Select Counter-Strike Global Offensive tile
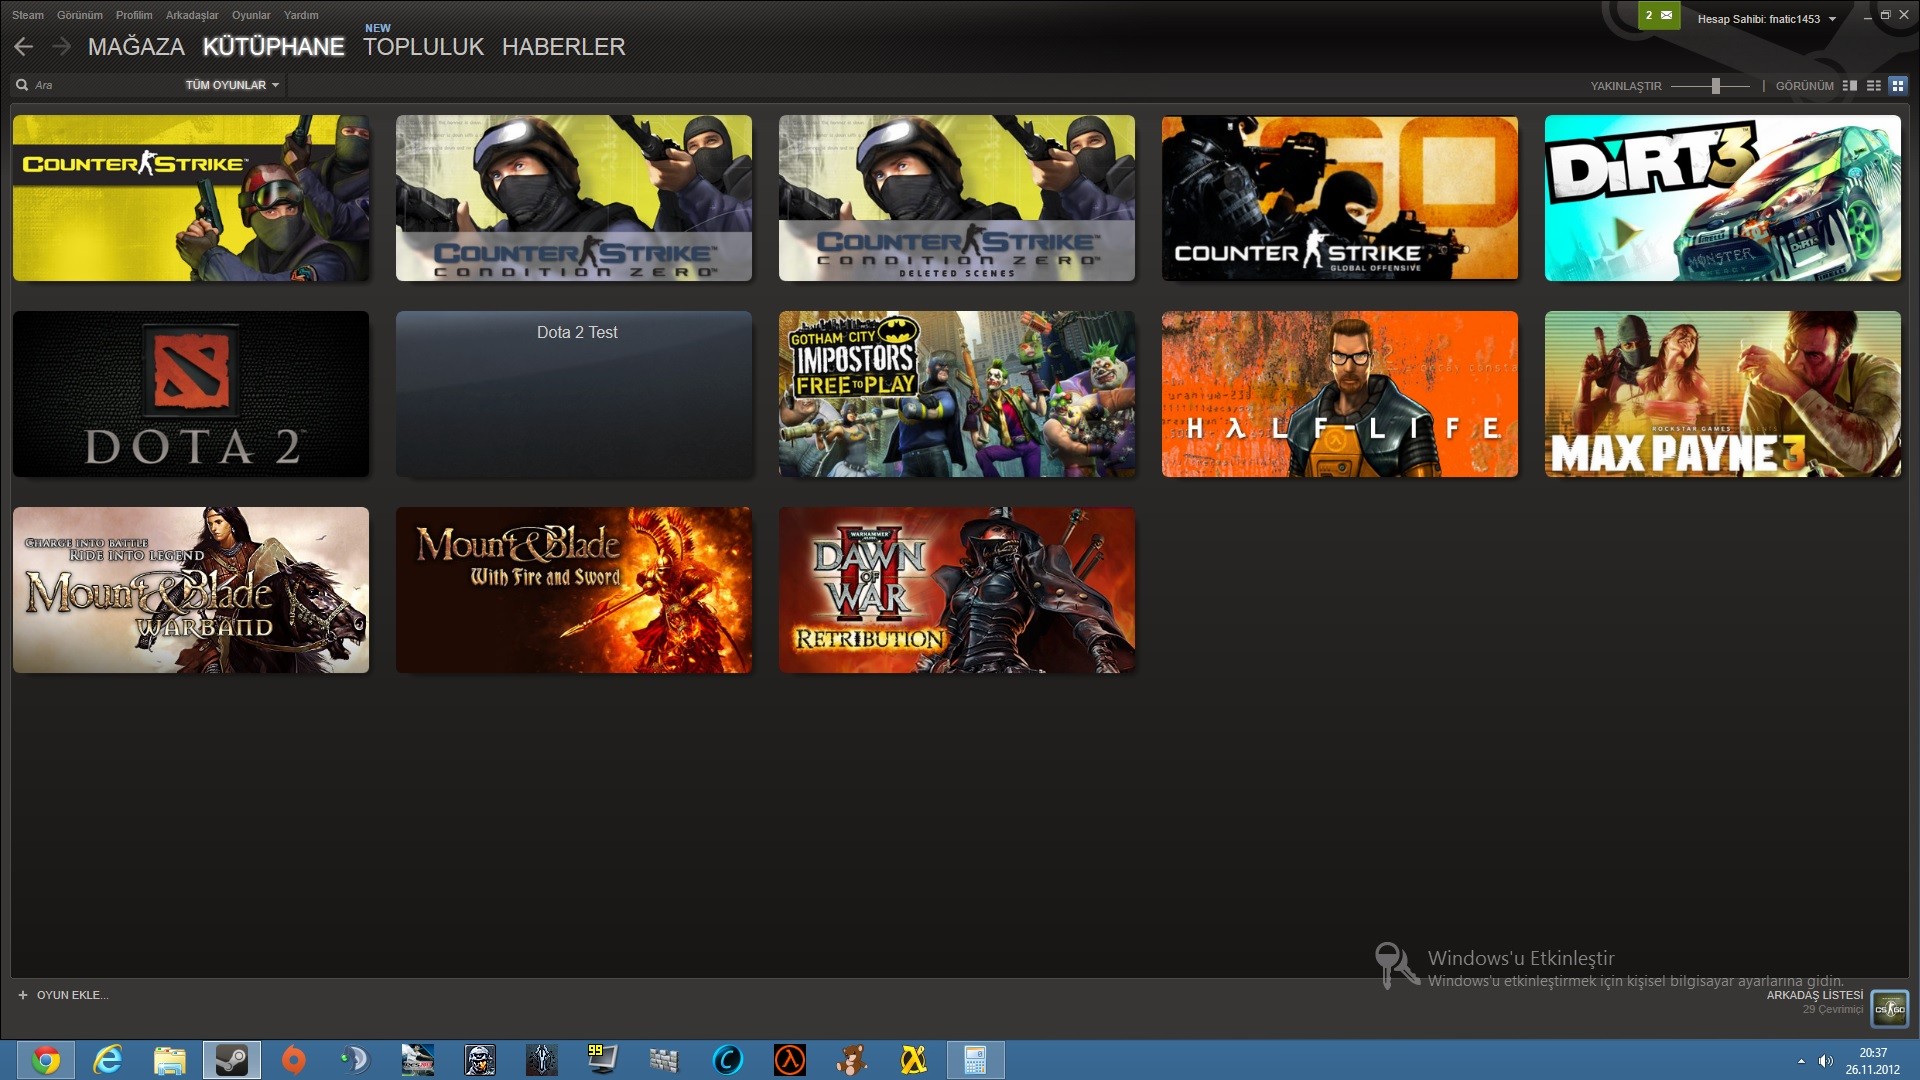Viewport: 1920px width, 1080px height. (1340, 198)
